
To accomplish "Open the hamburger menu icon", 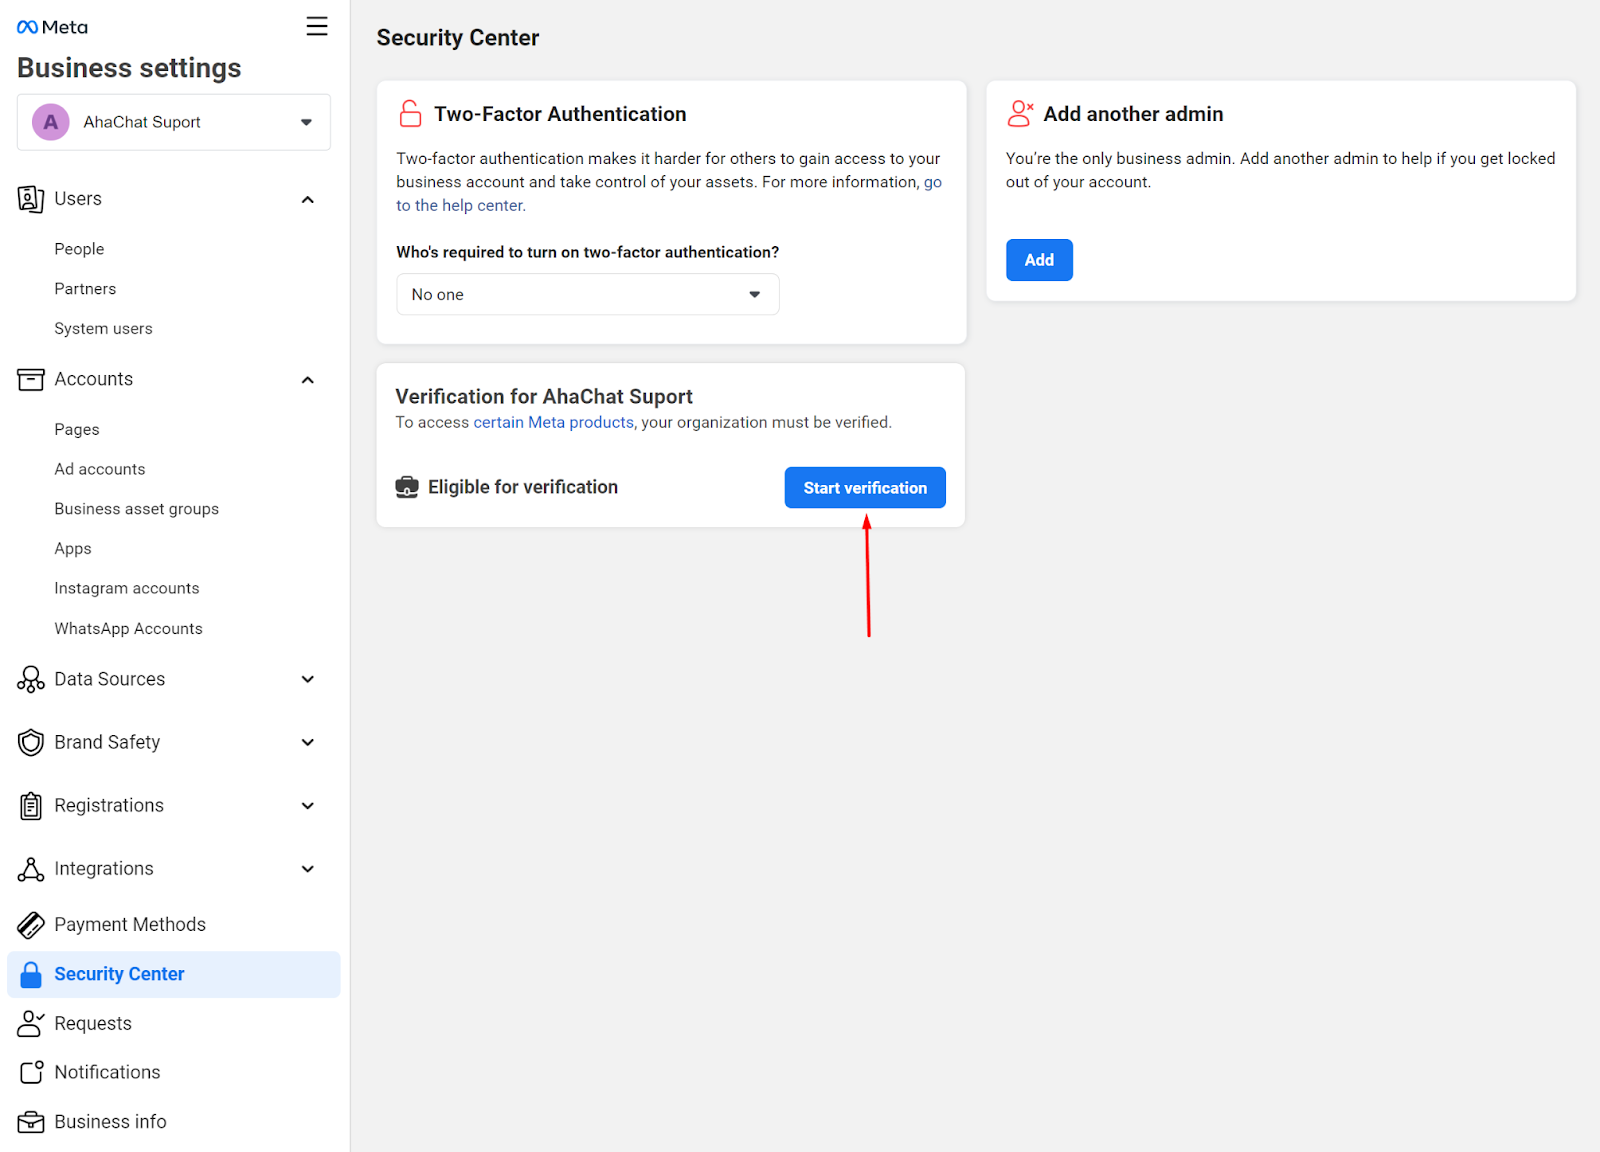I will (317, 26).
